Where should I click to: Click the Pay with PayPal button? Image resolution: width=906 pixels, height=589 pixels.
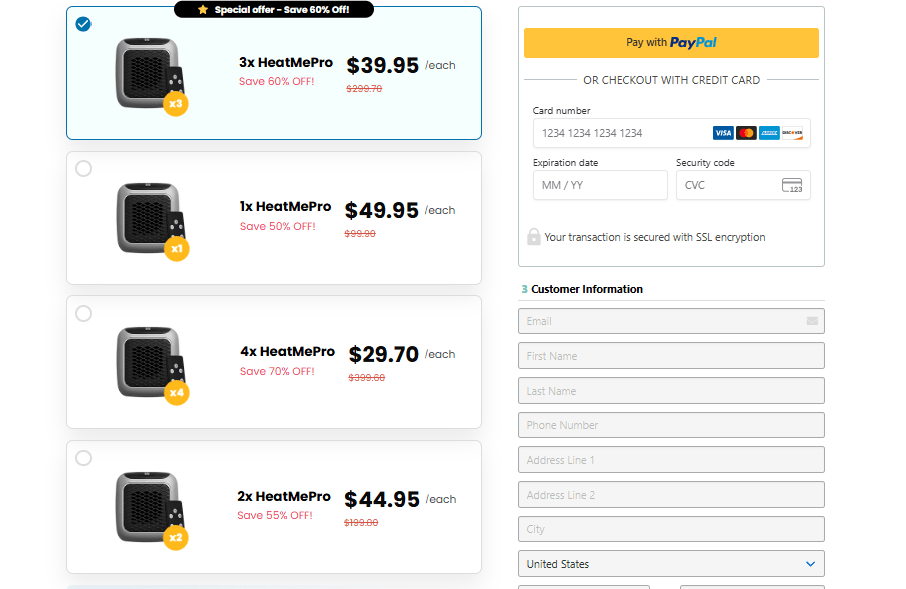click(x=671, y=43)
